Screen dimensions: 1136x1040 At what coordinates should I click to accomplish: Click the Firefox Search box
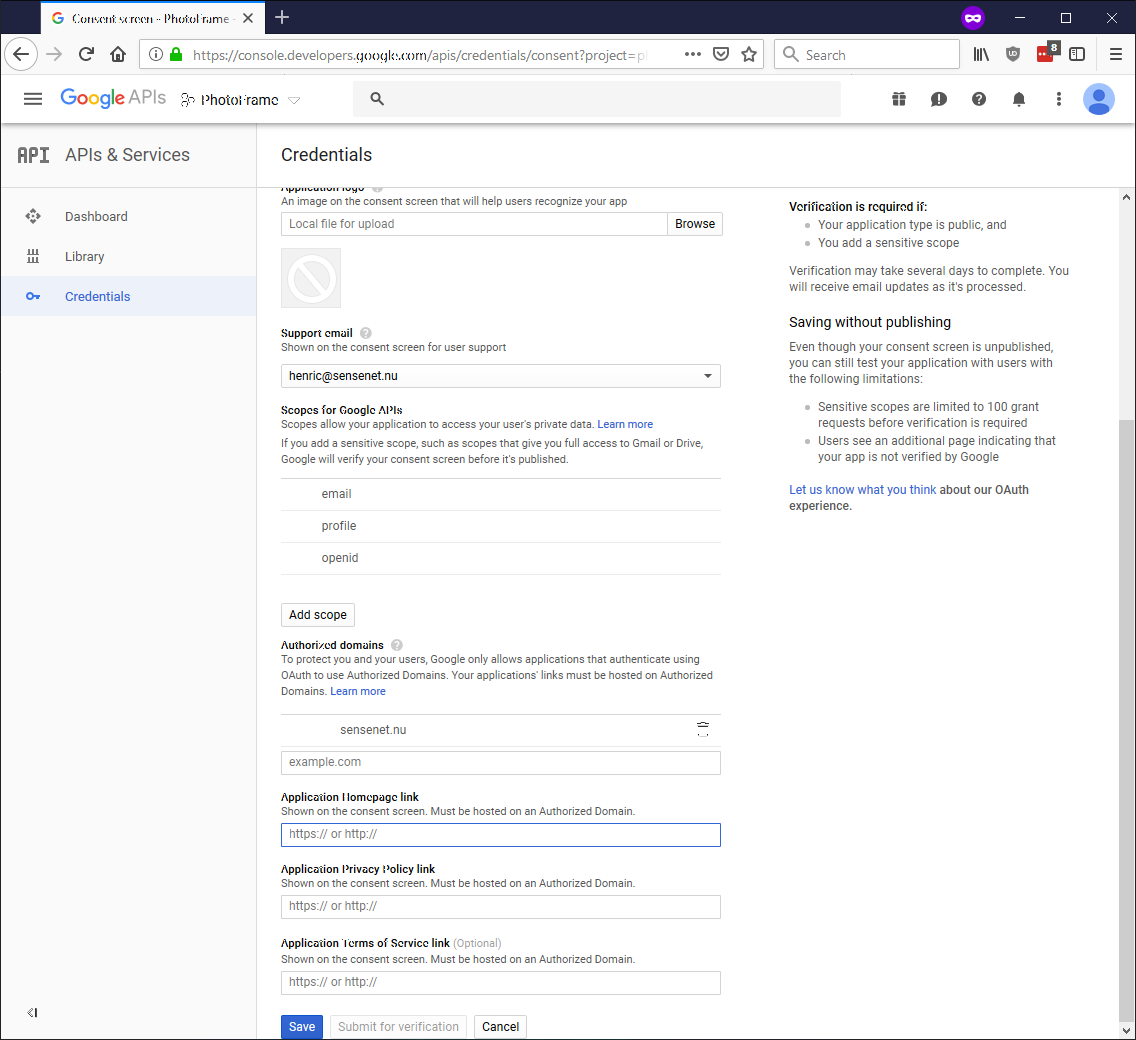(867, 54)
